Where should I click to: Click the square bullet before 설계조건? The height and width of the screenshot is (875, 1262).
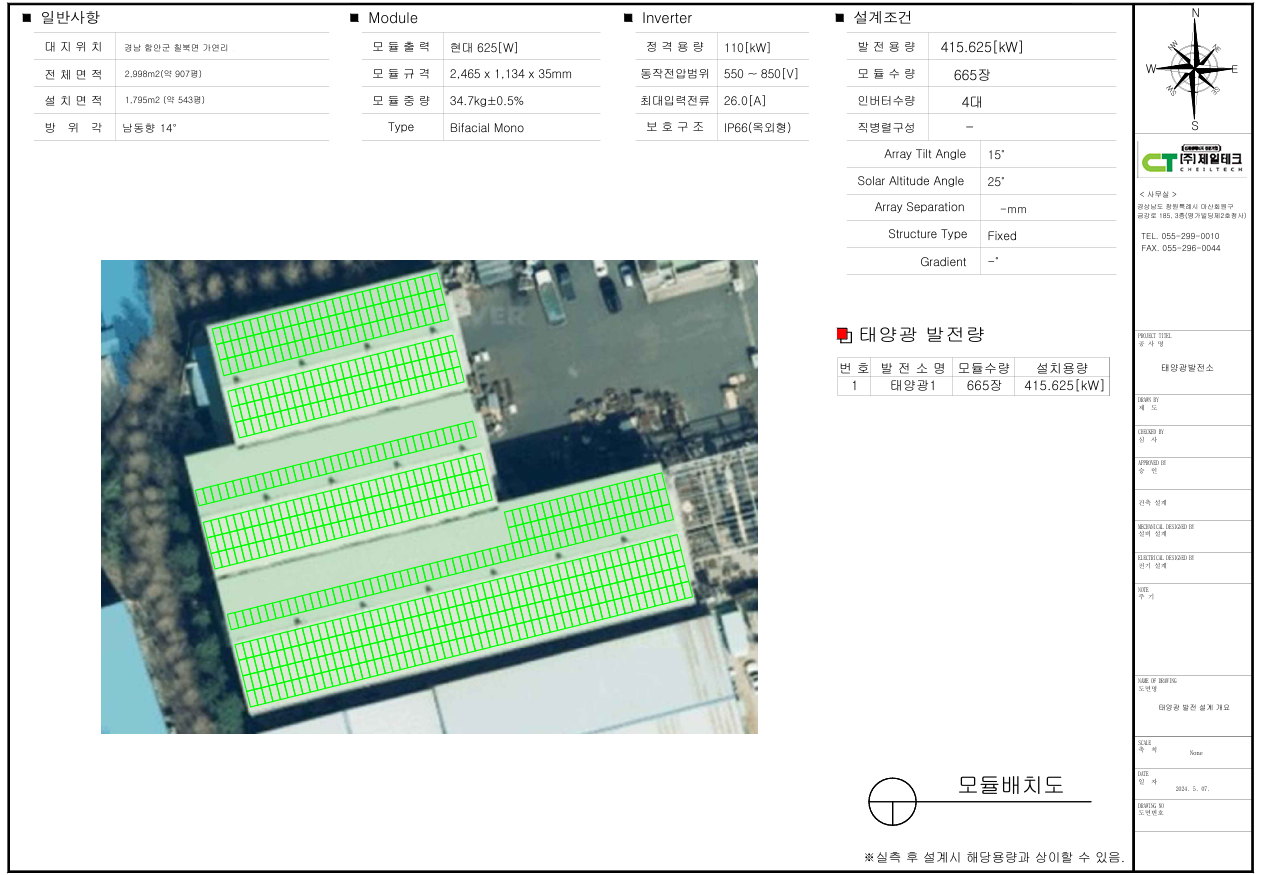840,18
